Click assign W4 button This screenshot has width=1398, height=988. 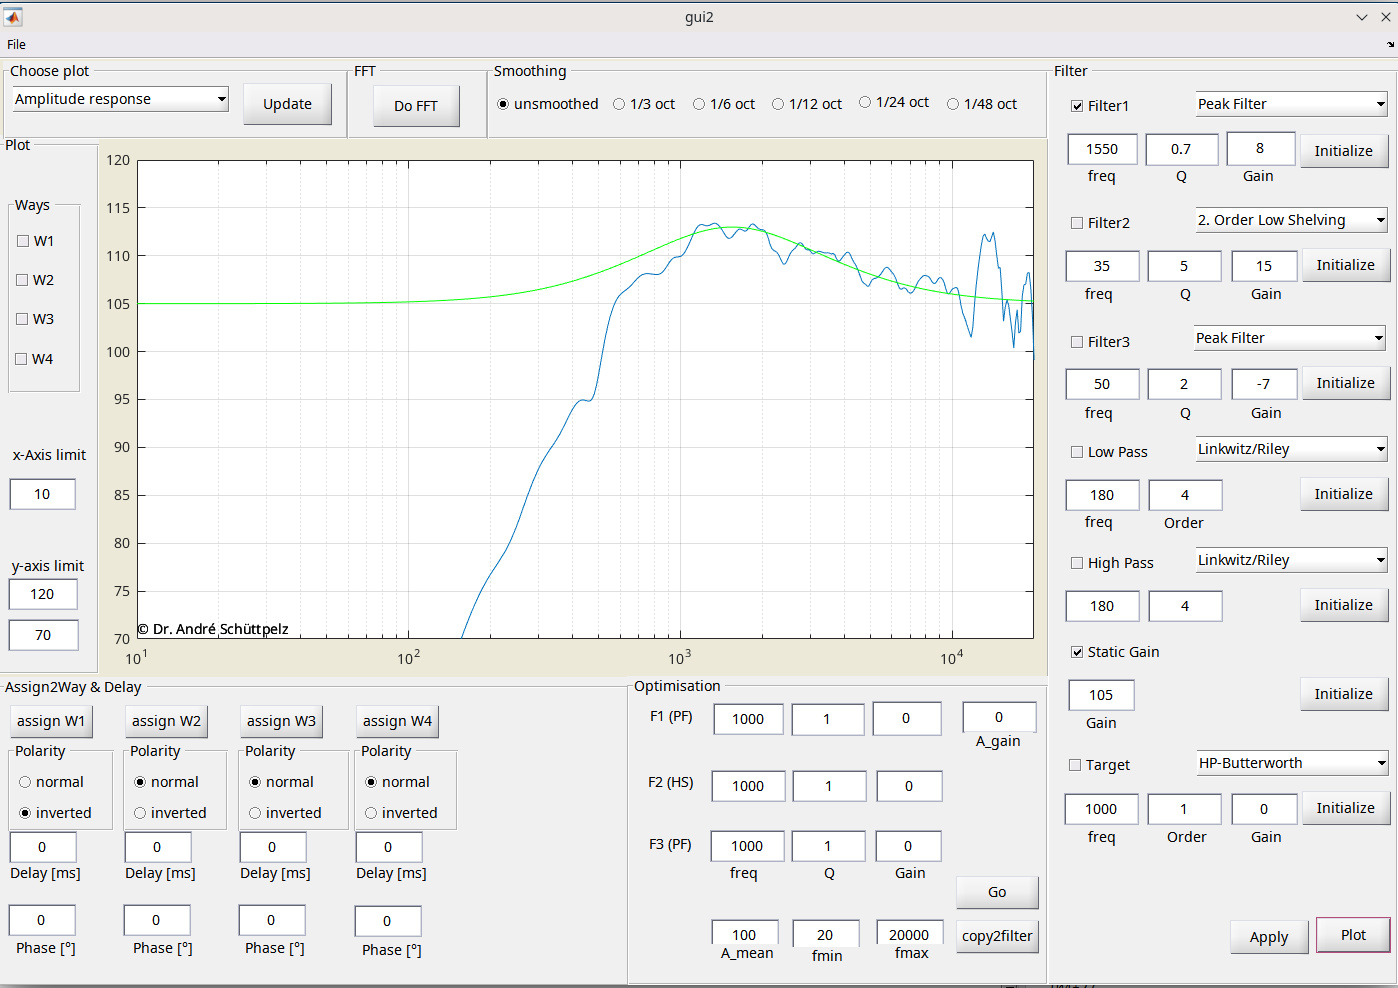click(x=397, y=721)
